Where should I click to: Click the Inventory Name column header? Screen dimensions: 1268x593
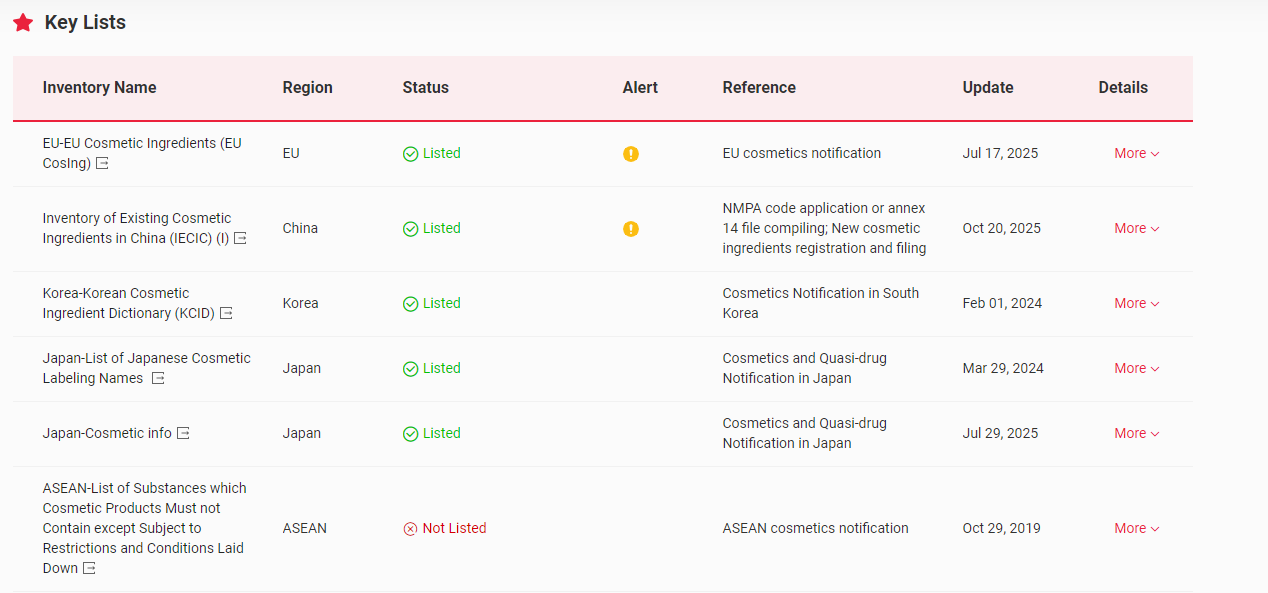tap(99, 88)
